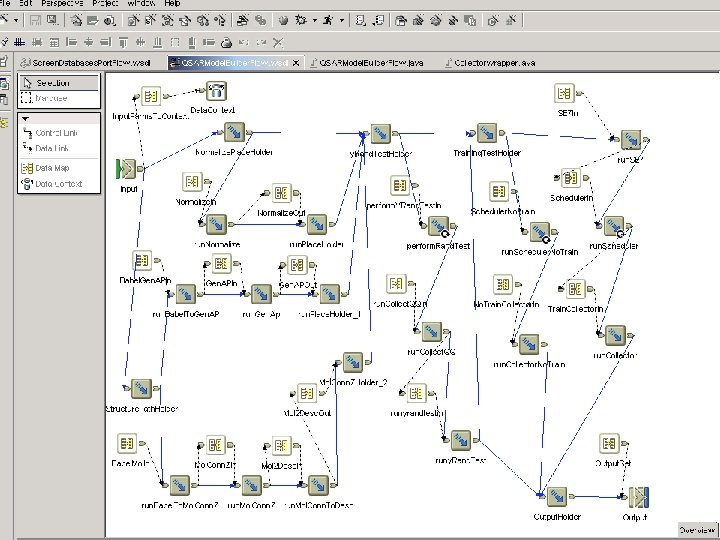The width and height of the screenshot is (720, 540).
Task: Open the New dropdown arrow in toolbar
Action: pyautogui.click(x=16, y=20)
